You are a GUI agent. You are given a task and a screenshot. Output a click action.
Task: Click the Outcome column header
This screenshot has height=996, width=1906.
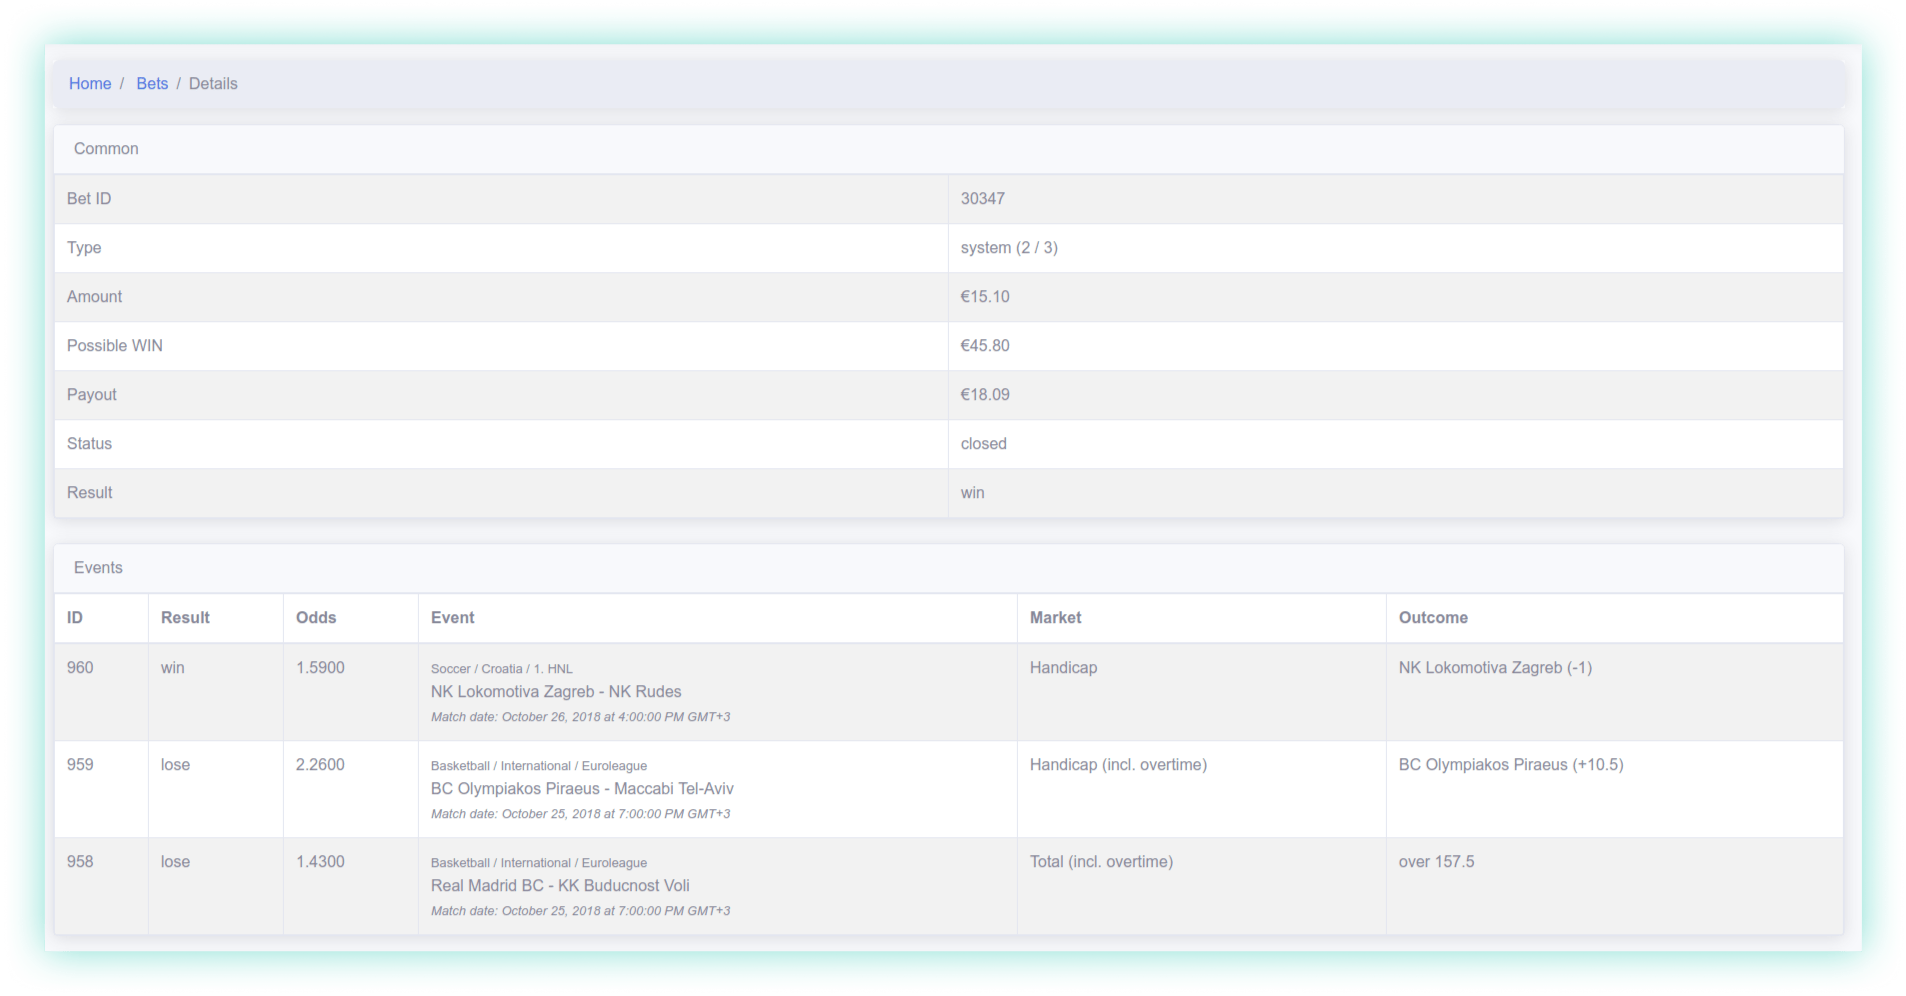click(1432, 617)
